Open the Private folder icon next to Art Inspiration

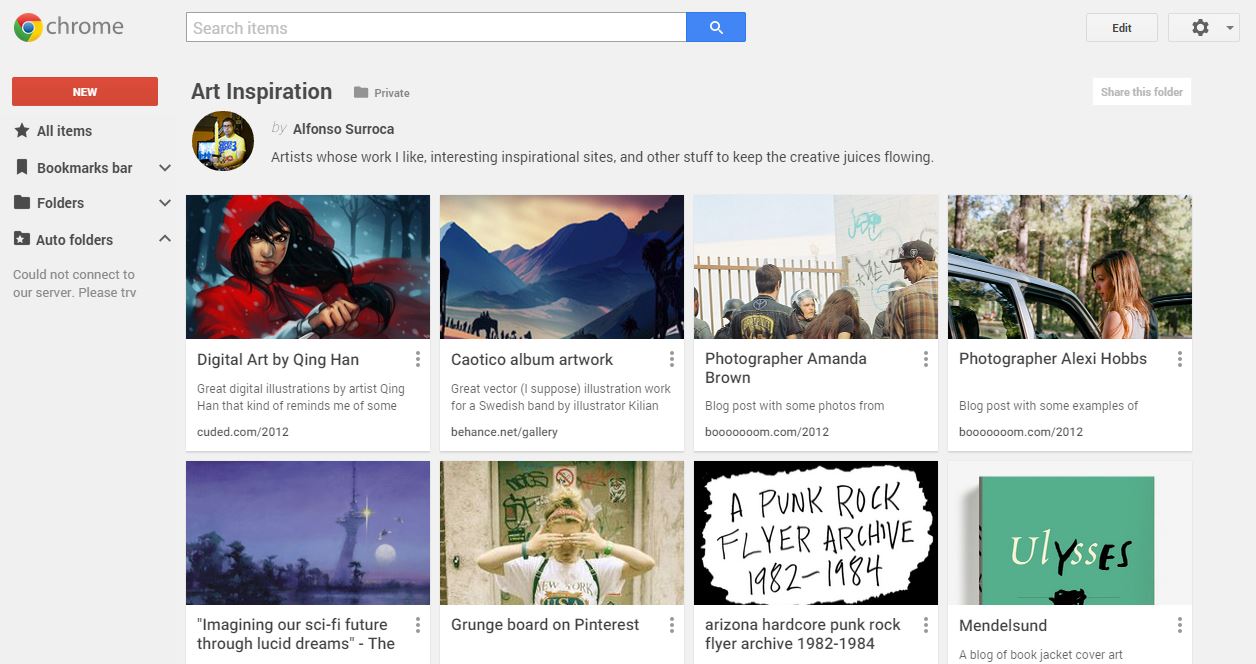360,92
